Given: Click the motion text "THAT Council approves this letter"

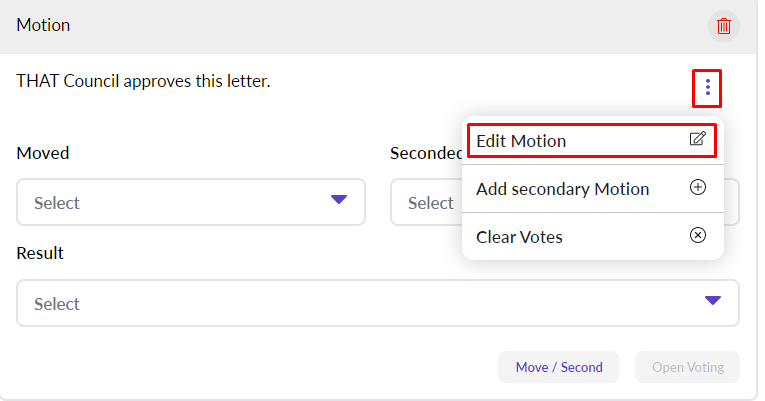Looking at the screenshot, I should coord(143,81).
